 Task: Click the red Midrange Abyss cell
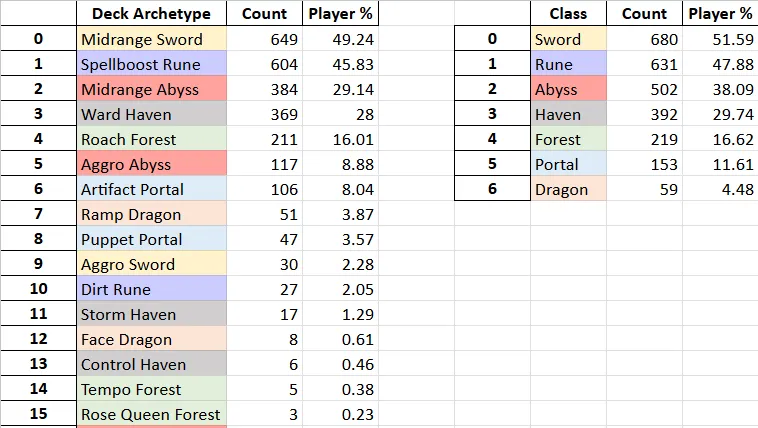151,89
